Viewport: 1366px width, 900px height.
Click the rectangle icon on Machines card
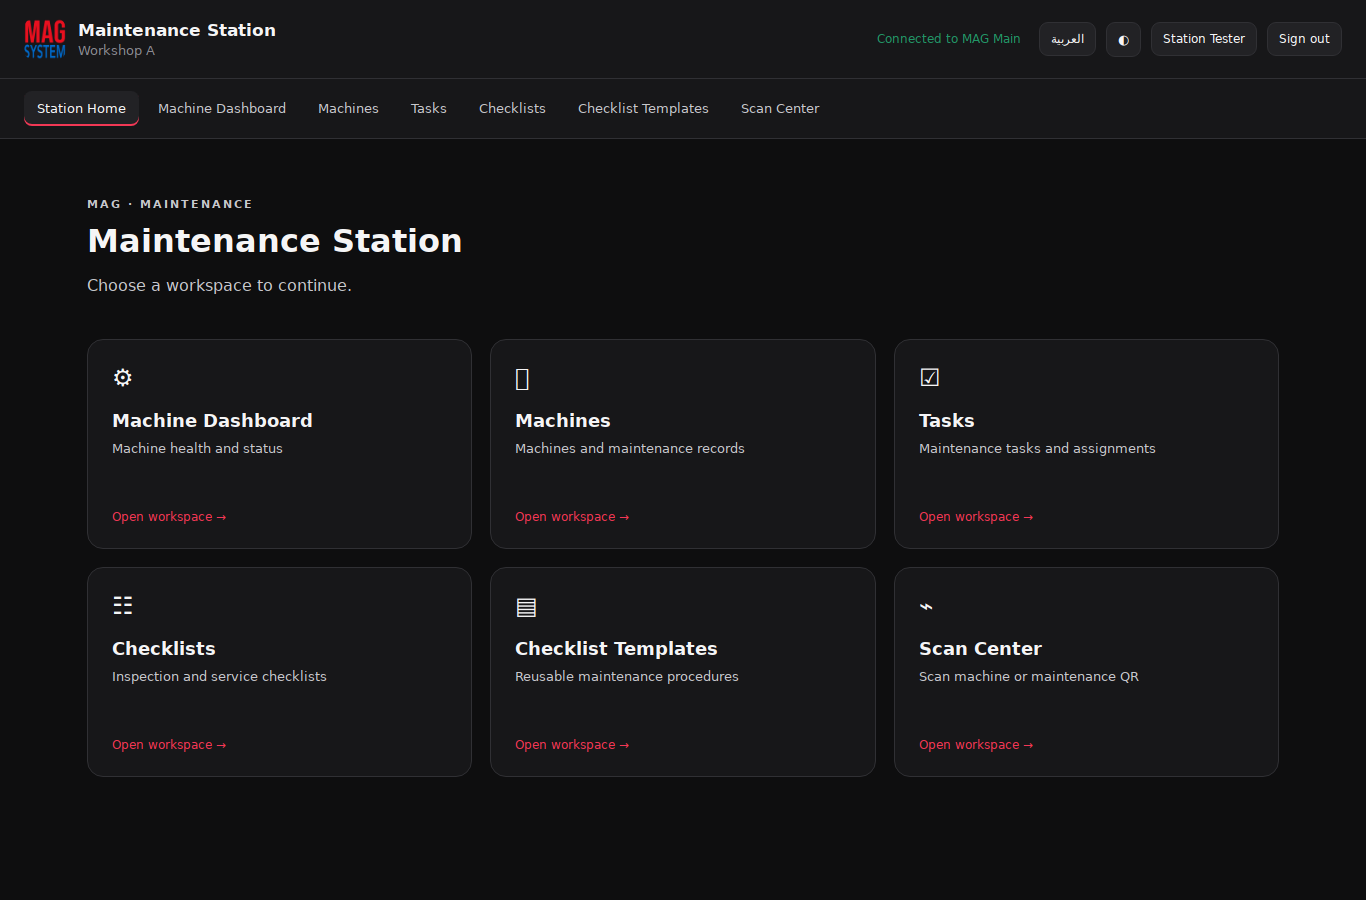click(522, 379)
